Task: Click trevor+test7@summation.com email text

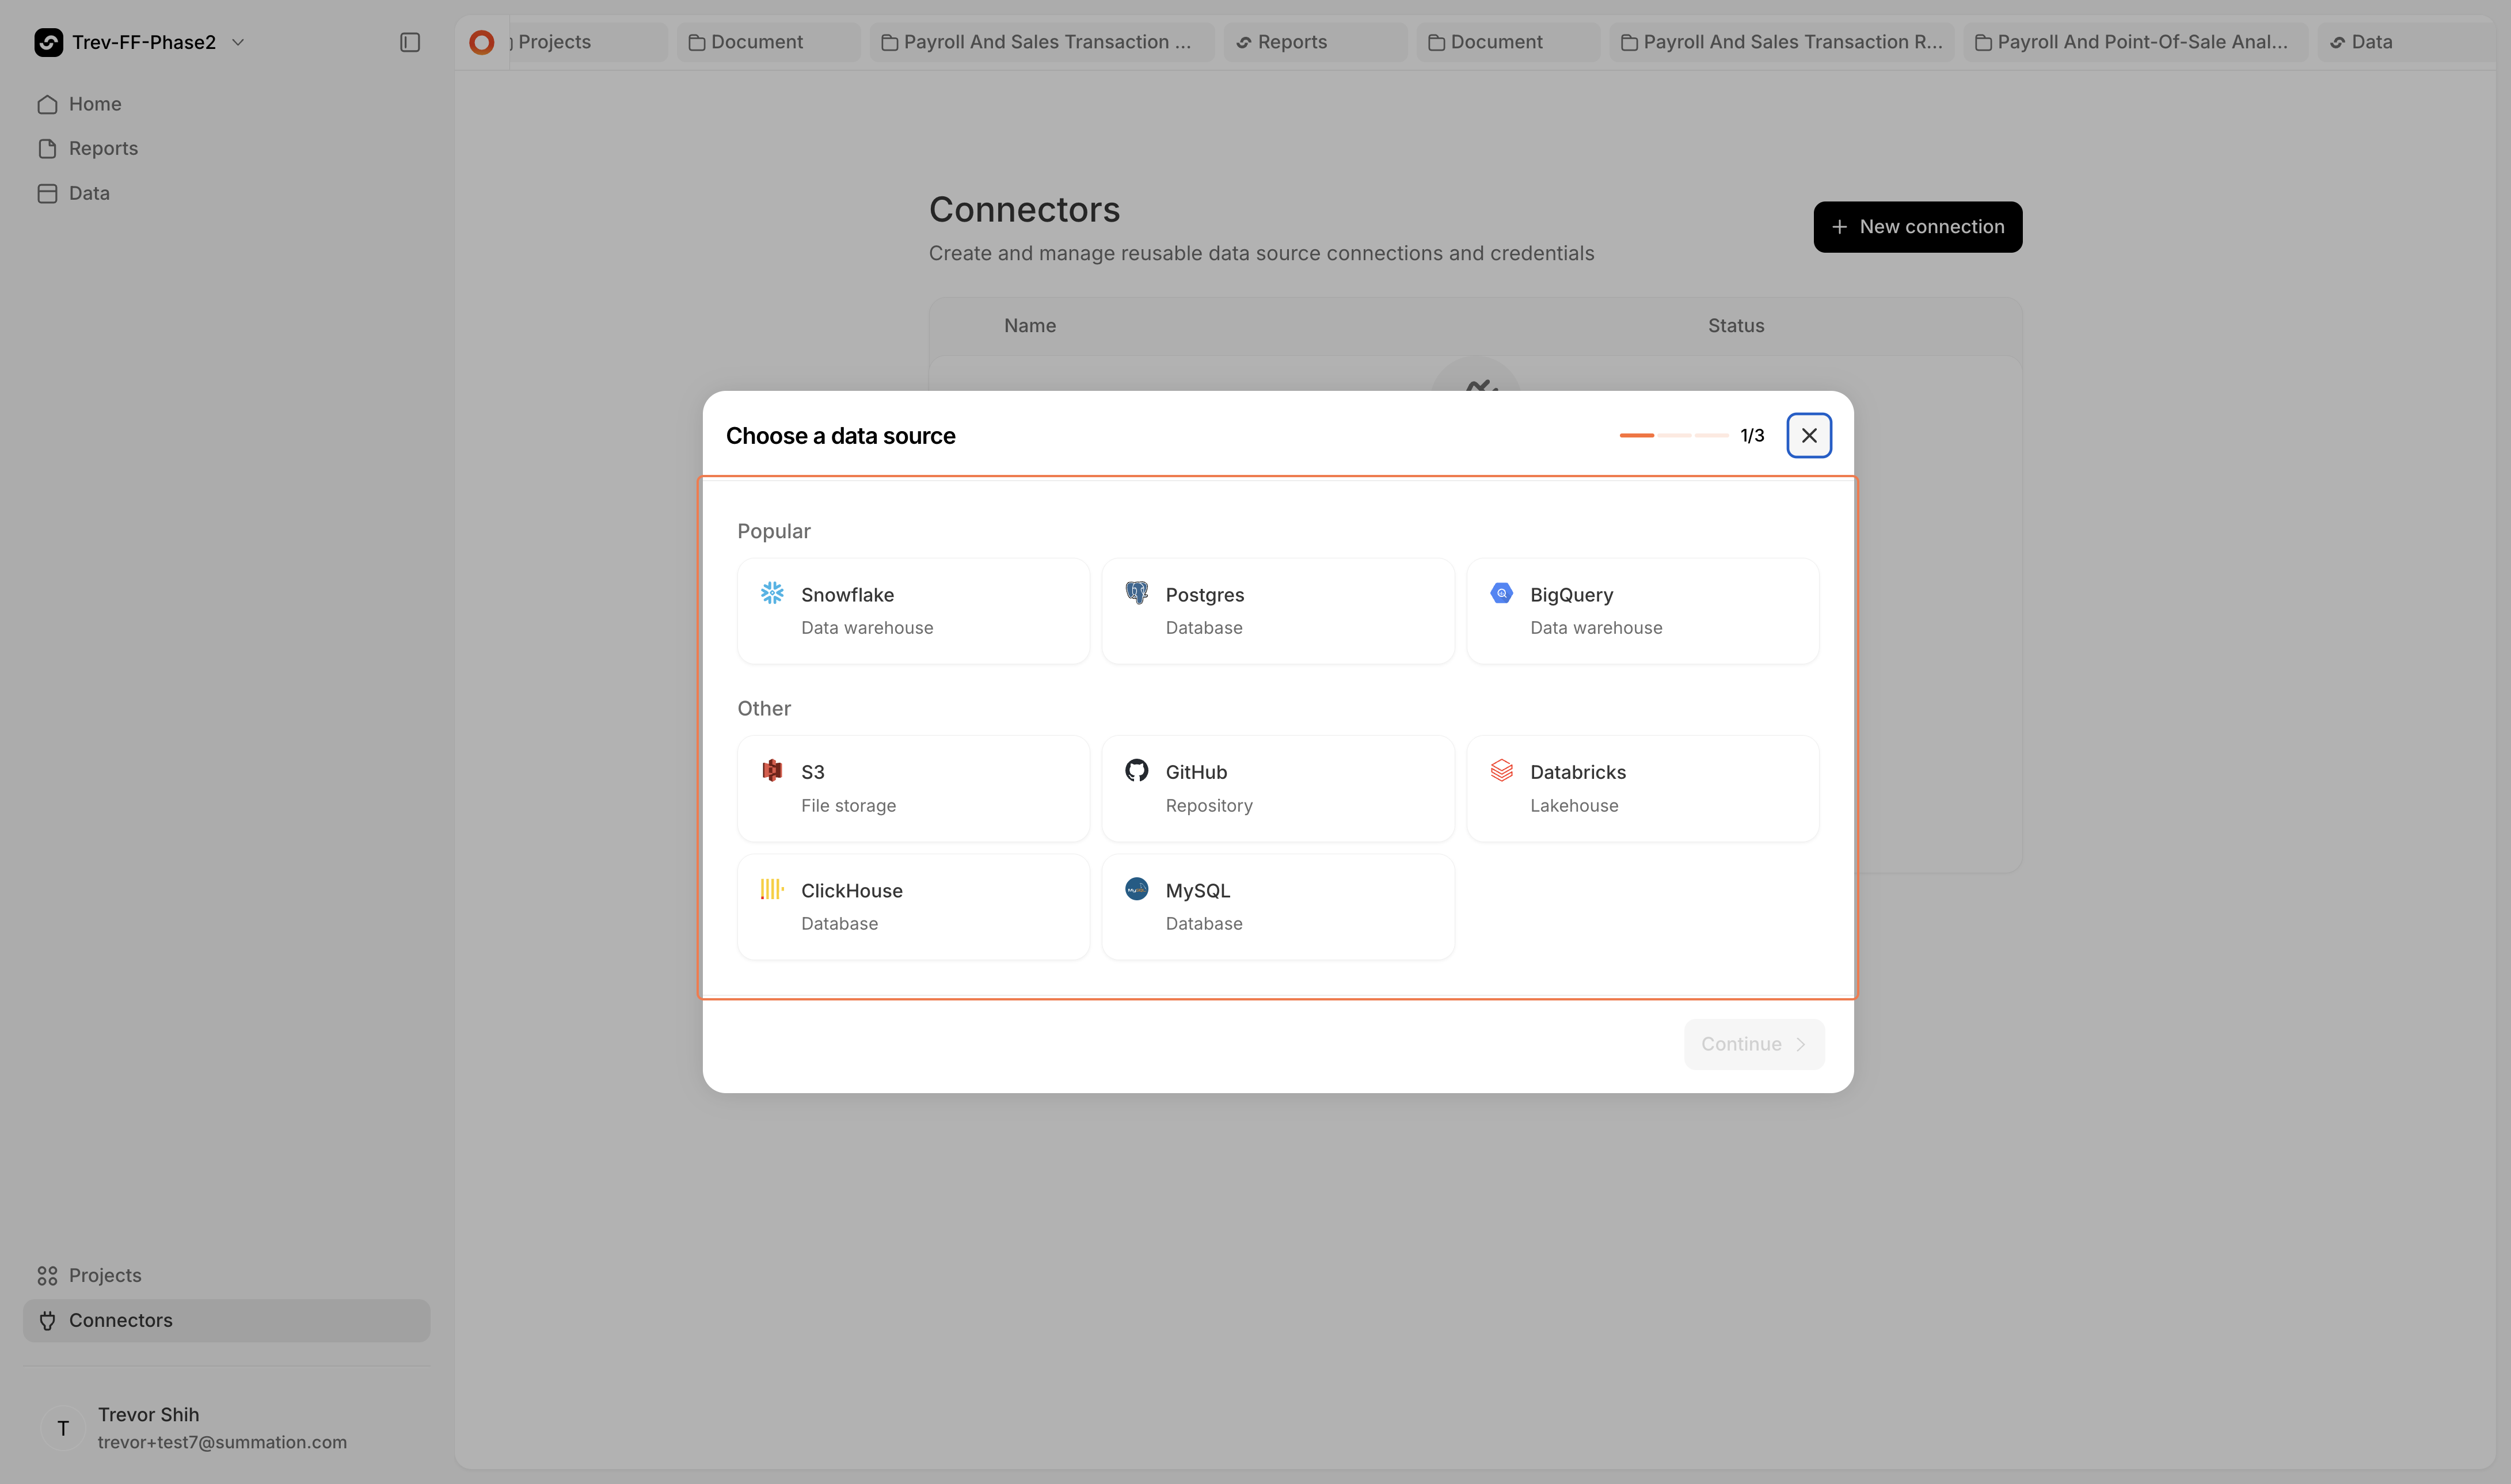Action: (222, 1442)
